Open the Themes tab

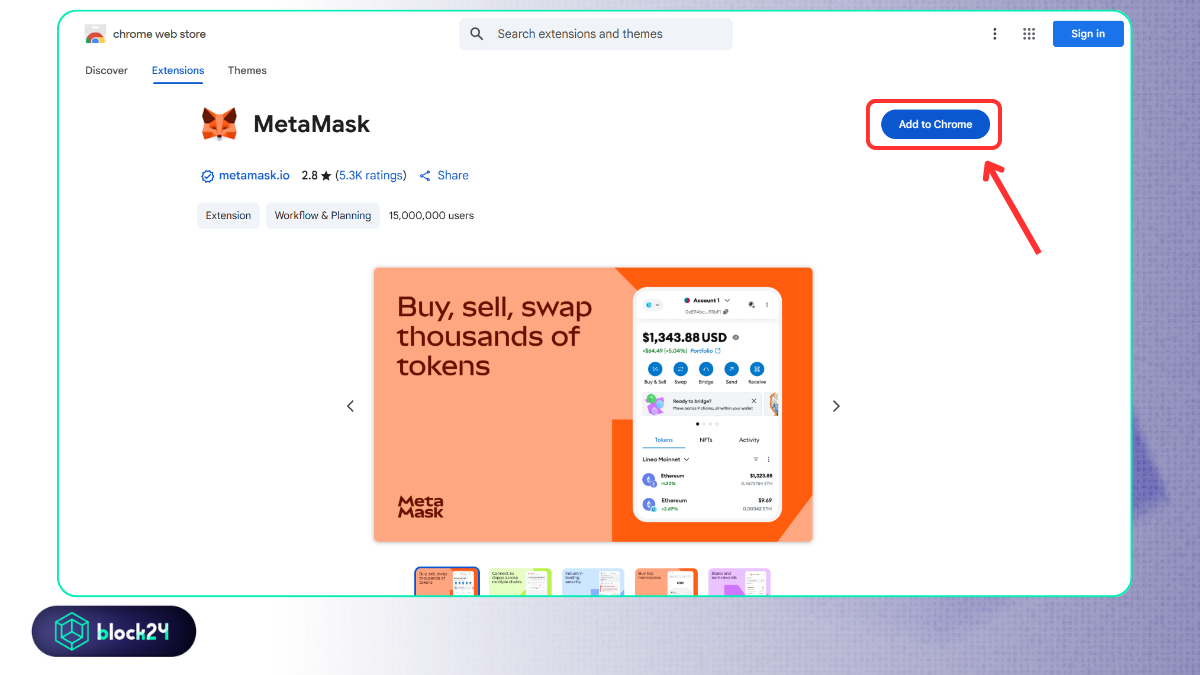247,70
